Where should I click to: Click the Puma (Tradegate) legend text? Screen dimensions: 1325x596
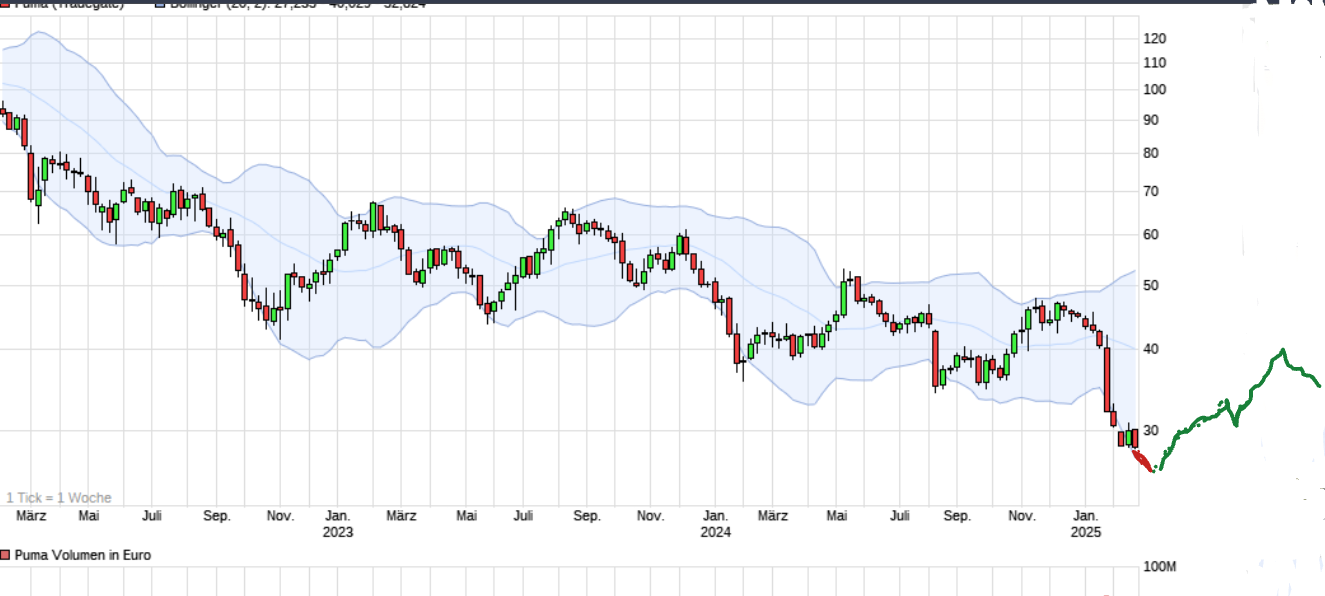click(x=70, y=3)
